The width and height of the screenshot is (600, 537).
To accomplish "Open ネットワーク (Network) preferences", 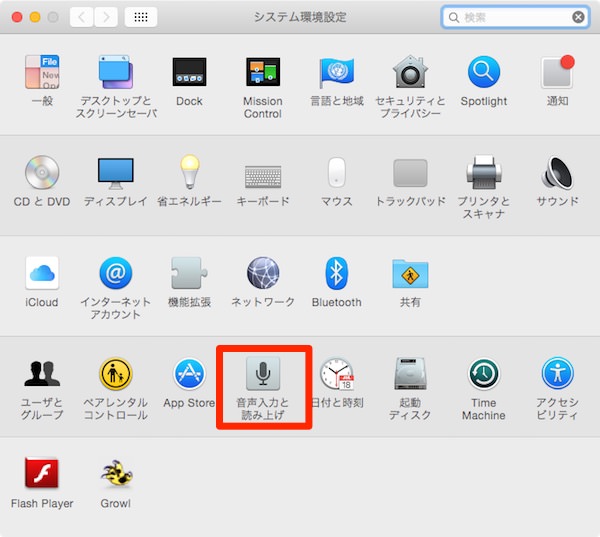I will (263, 273).
